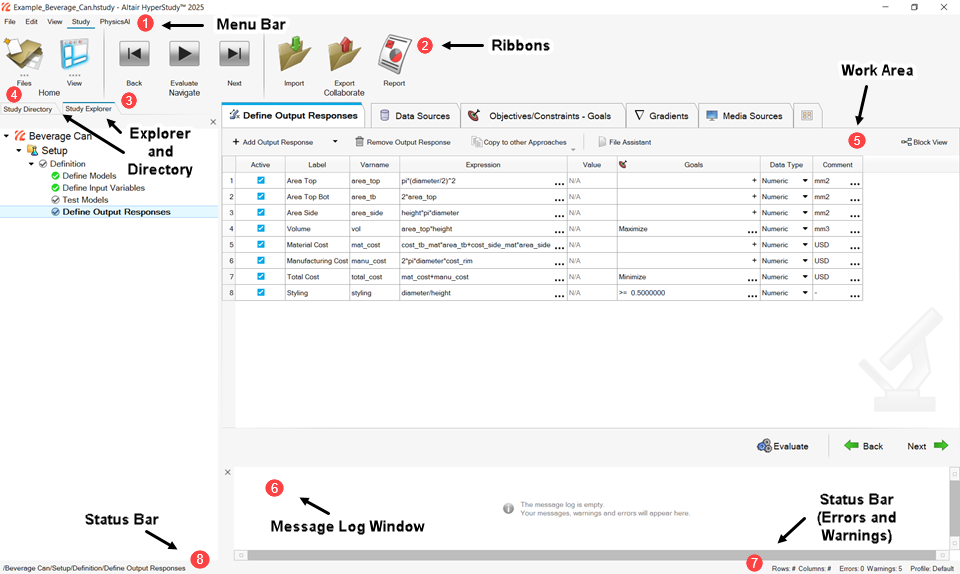This screenshot has width=960, height=574.
Task: Select Test Models tree item
Action: tap(80, 199)
